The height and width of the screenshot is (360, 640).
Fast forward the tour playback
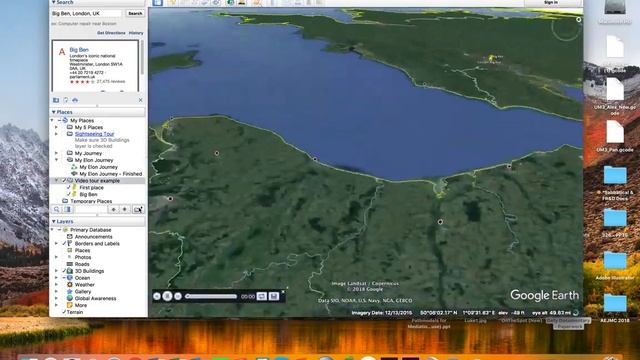(178, 296)
